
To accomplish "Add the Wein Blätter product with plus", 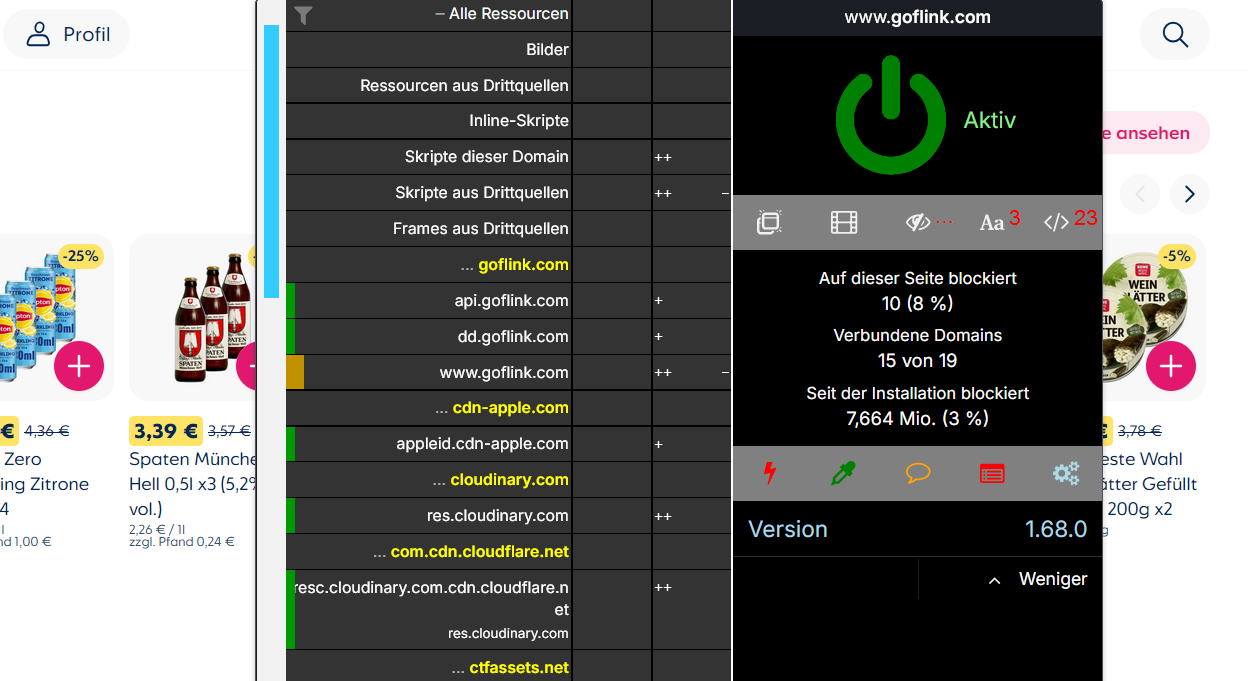I will click(1171, 367).
